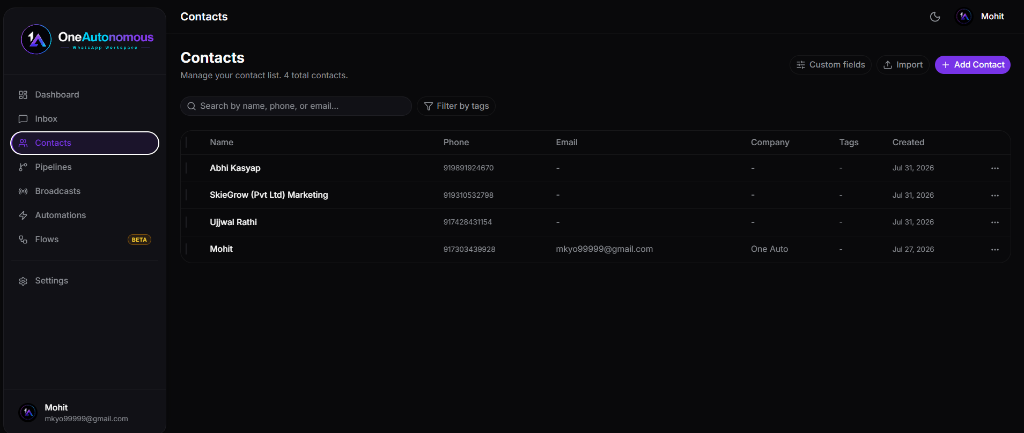This screenshot has width=1024, height=433.
Task: Click the Flows workflow icon
Action: (23, 239)
